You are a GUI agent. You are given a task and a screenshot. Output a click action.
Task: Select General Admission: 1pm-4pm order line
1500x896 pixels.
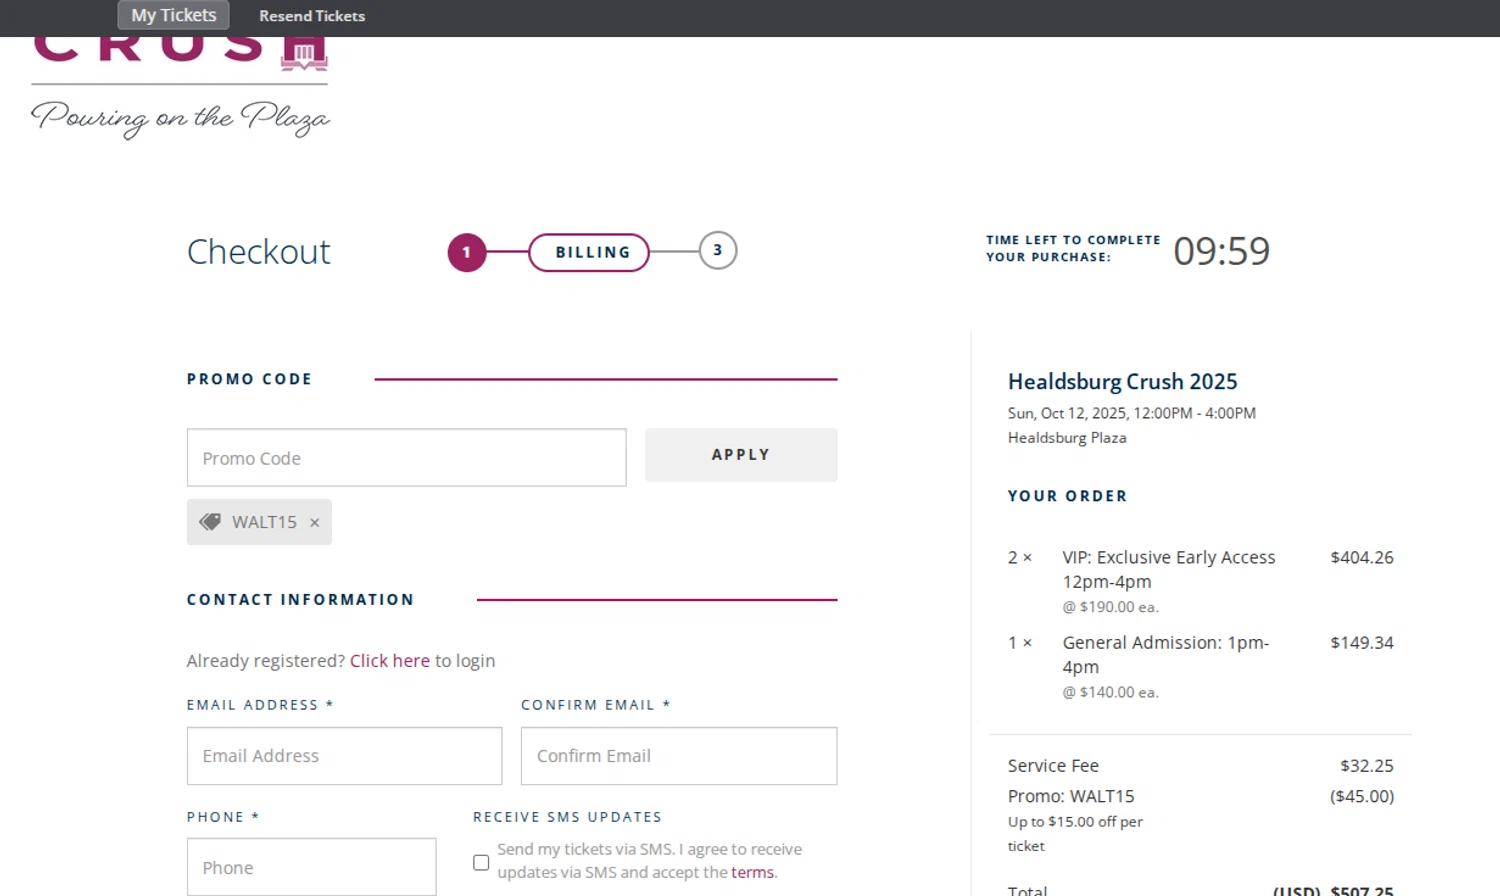tap(1166, 655)
